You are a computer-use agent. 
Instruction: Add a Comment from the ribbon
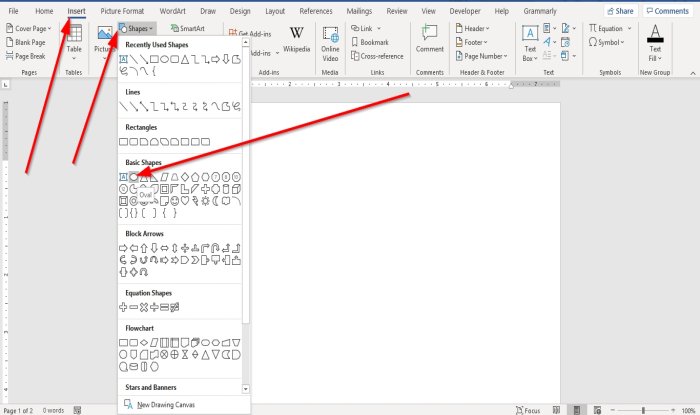pyautogui.click(x=429, y=39)
